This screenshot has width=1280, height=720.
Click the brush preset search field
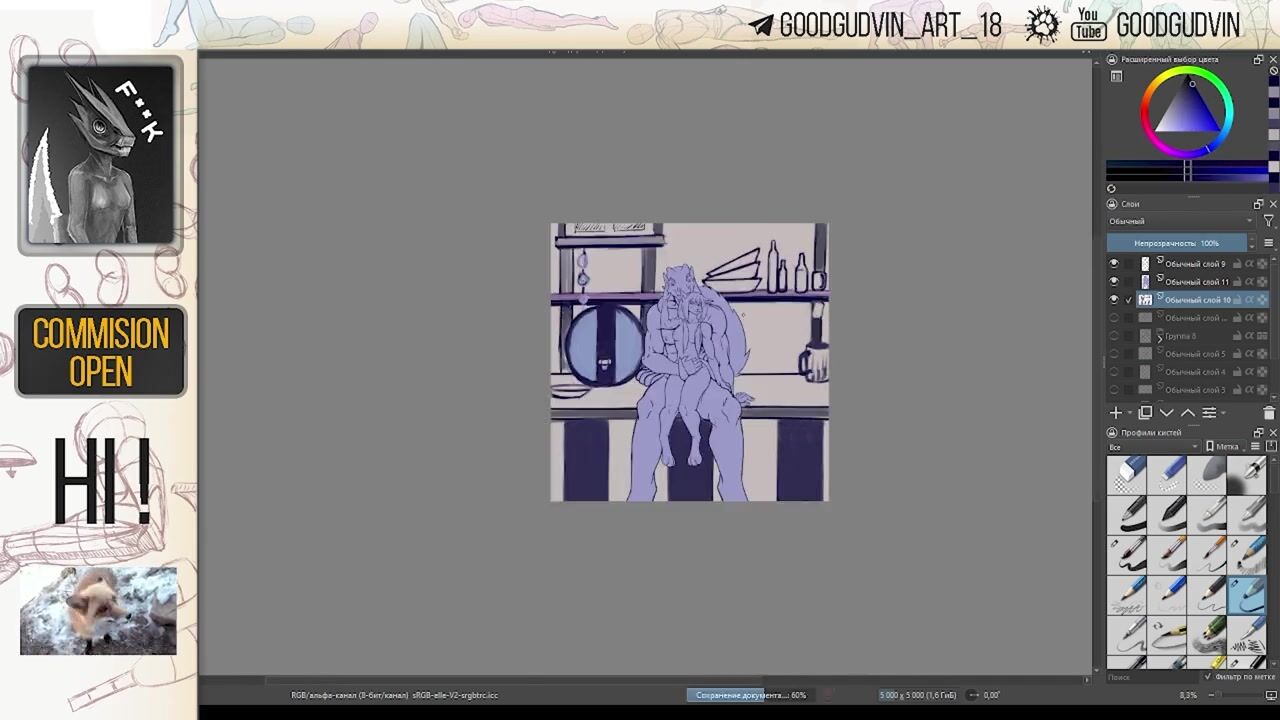click(x=1150, y=677)
